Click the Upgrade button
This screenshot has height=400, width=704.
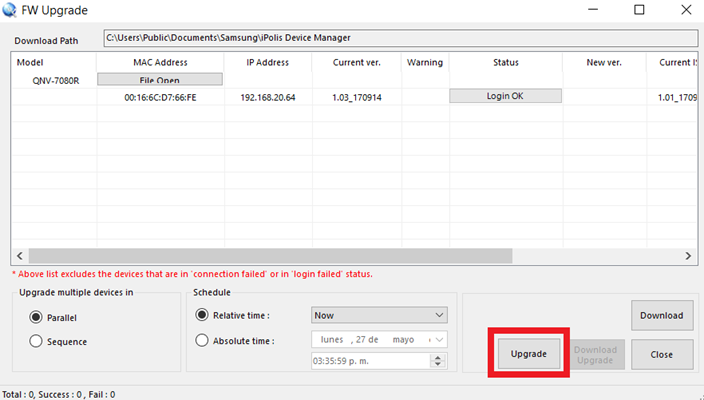pyautogui.click(x=528, y=354)
